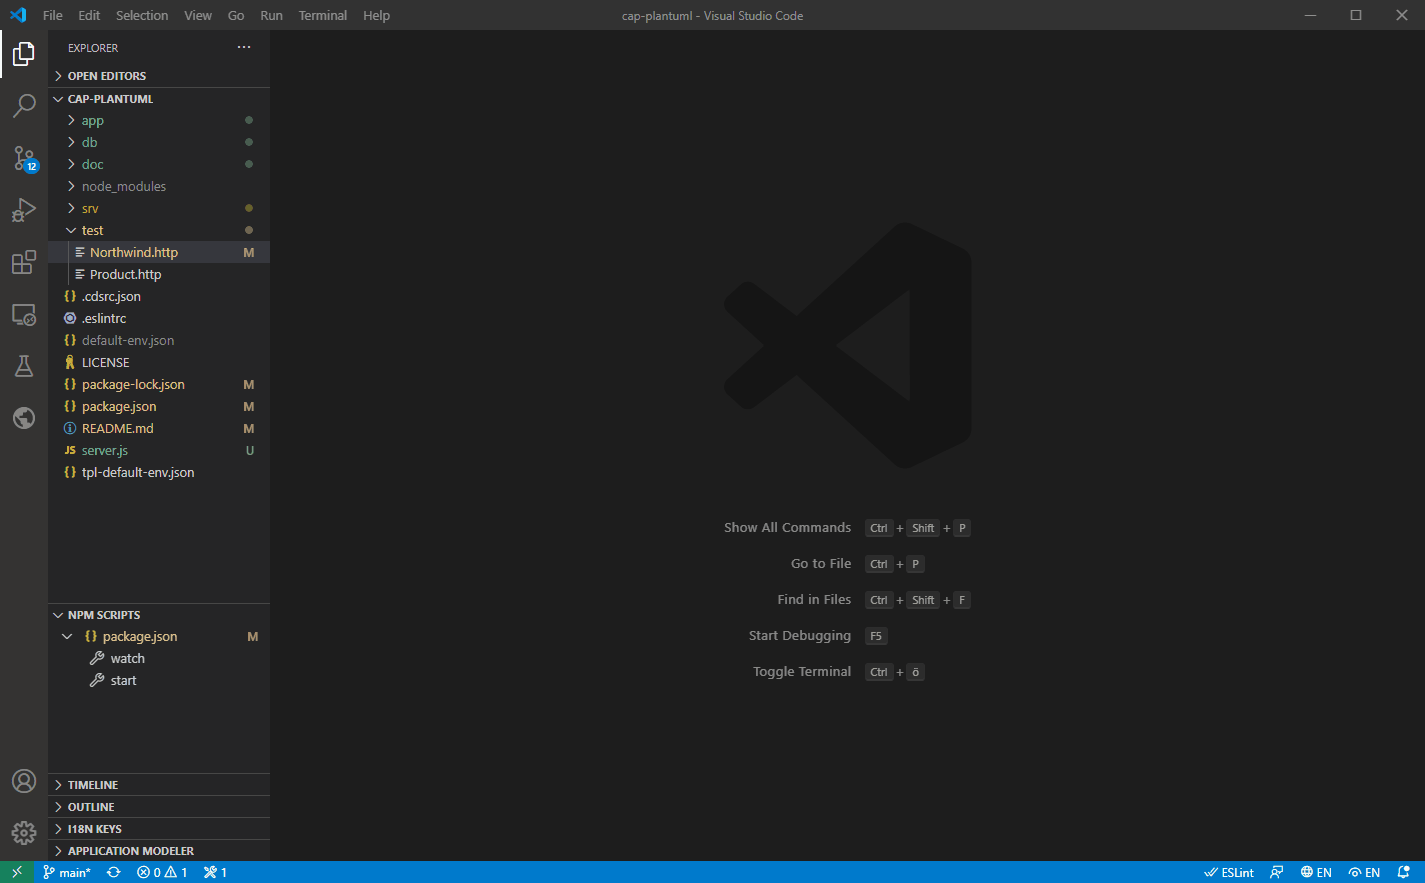
Task: Open tpl-default-env.json file
Action: coord(159,472)
